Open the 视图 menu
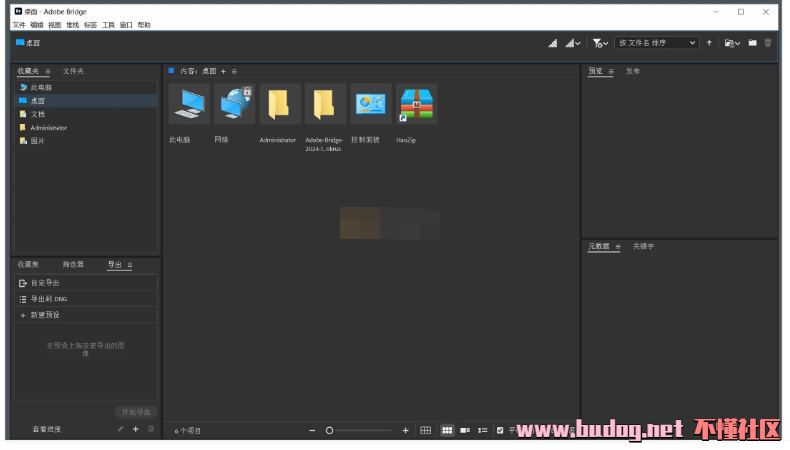The image size is (790, 450). (x=54, y=25)
